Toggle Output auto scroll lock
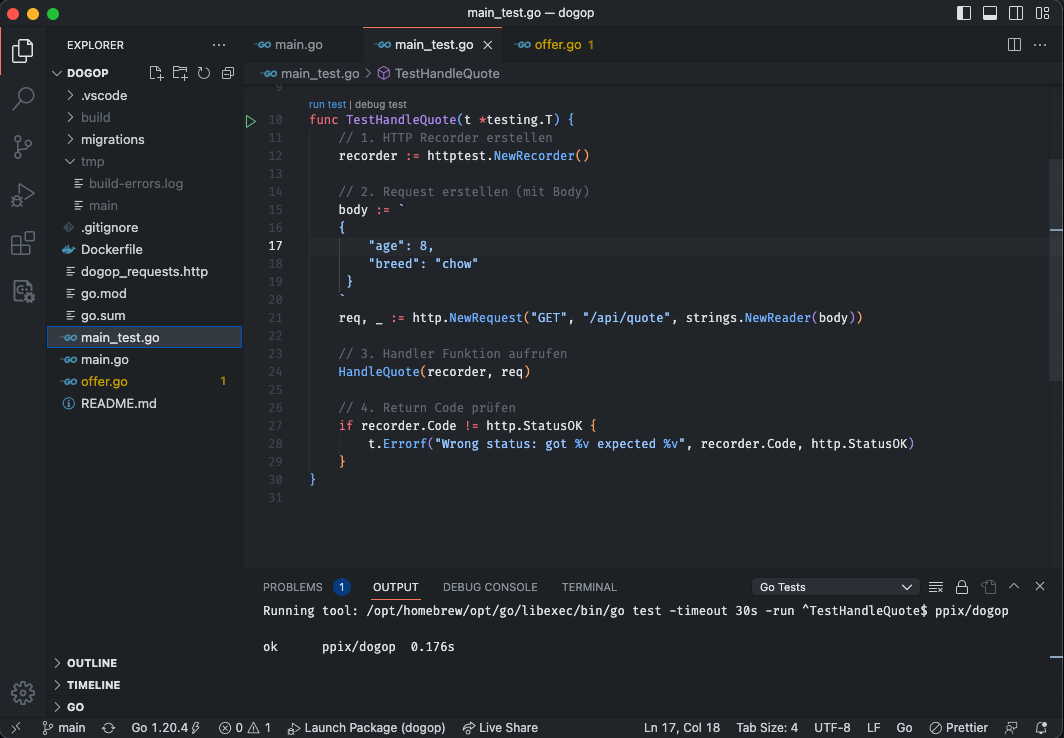This screenshot has width=1064, height=738. click(962, 587)
